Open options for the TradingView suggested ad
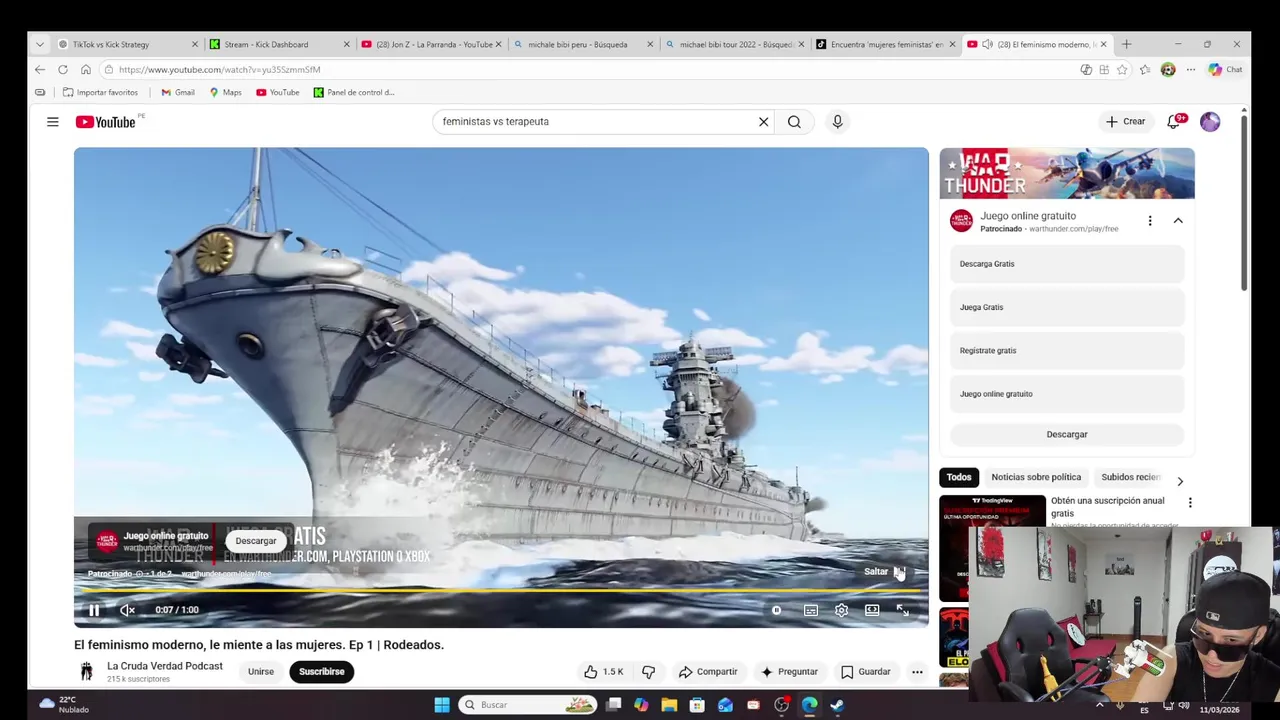 point(1190,503)
